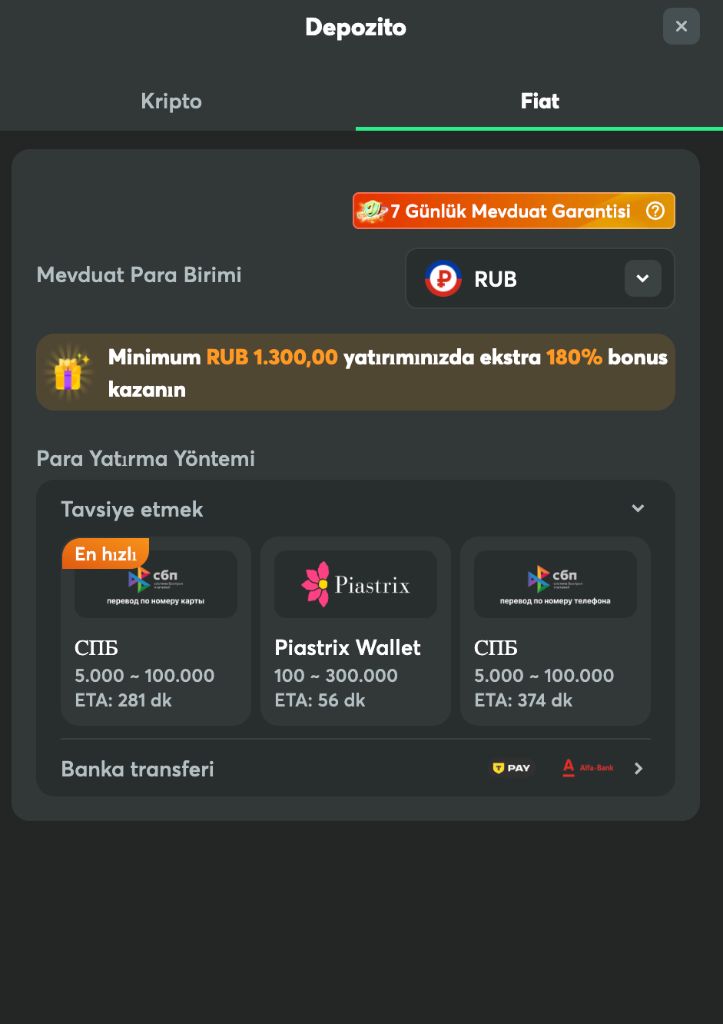
Task: Open the deposit guarantee help question mark
Action: click(655, 210)
